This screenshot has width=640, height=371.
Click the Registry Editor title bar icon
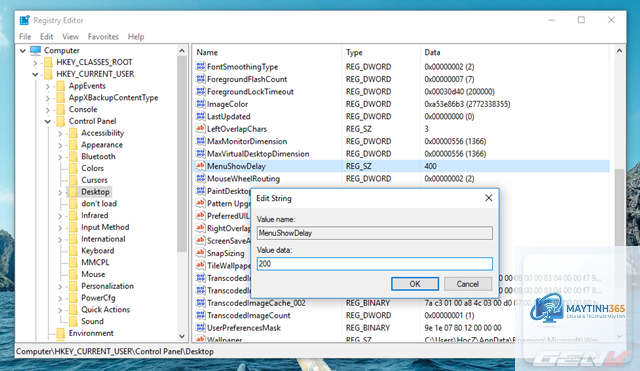click(25, 20)
